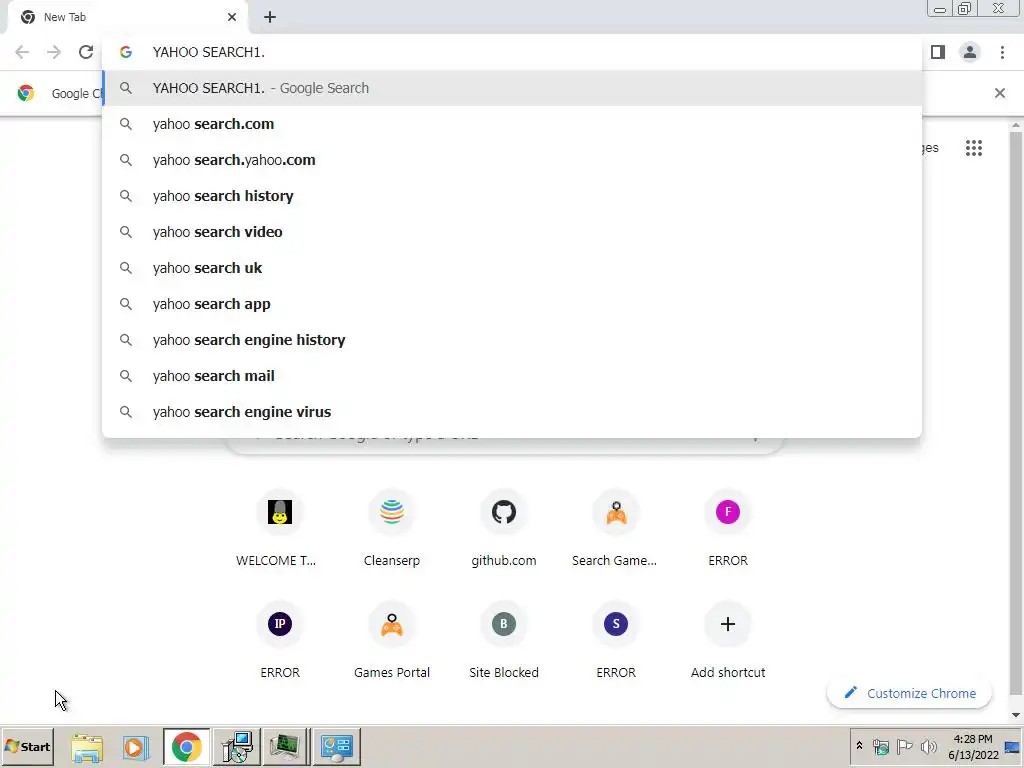This screenshot has height=768, width=1024.
Task: Pick suggestion 'yahoo search mail'
Action: tap(513, 376)
